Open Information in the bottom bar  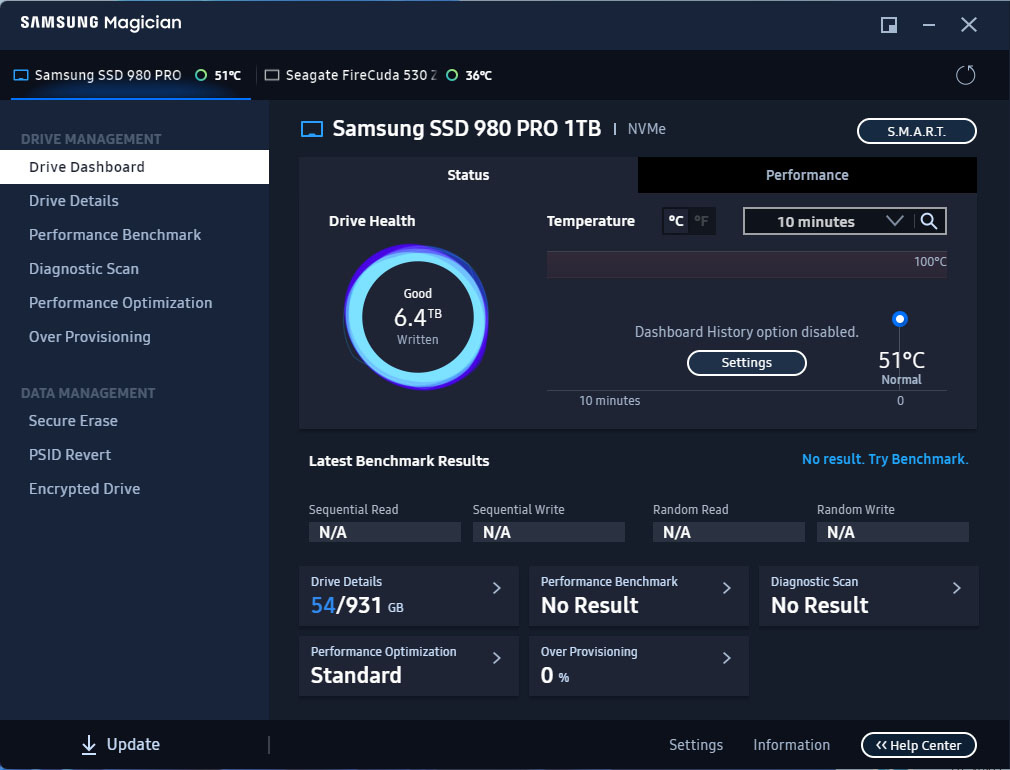point(792,746)
